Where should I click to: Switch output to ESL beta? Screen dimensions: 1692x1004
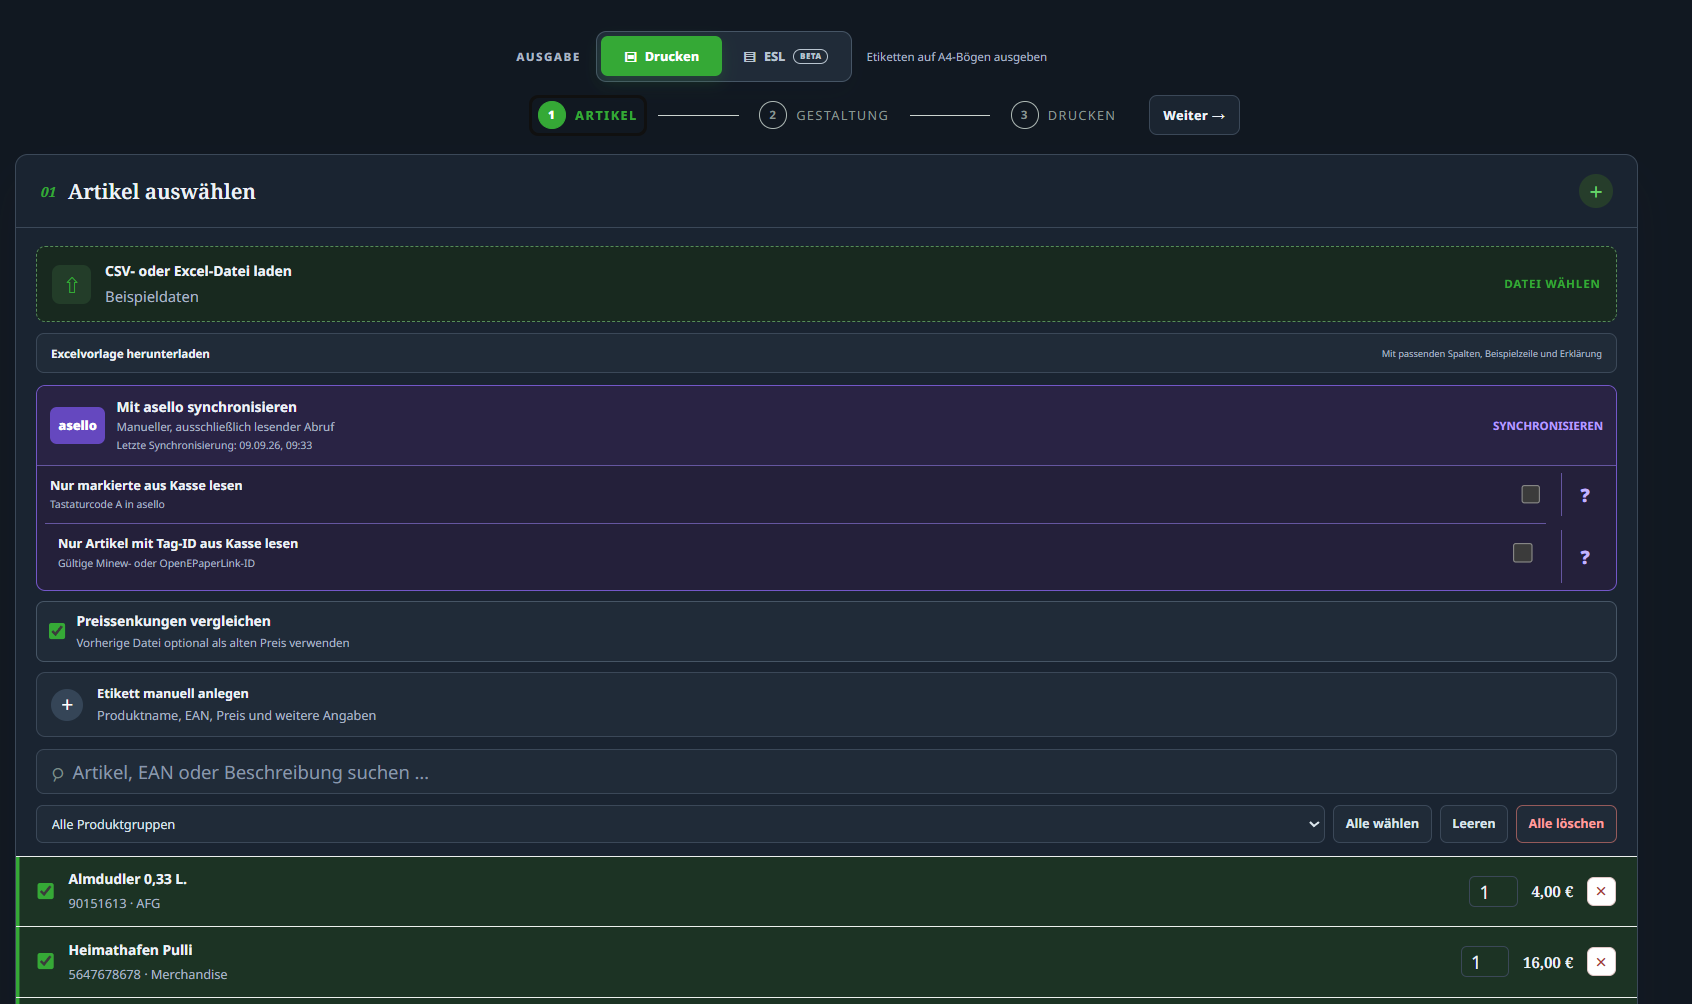click(786, 56)
